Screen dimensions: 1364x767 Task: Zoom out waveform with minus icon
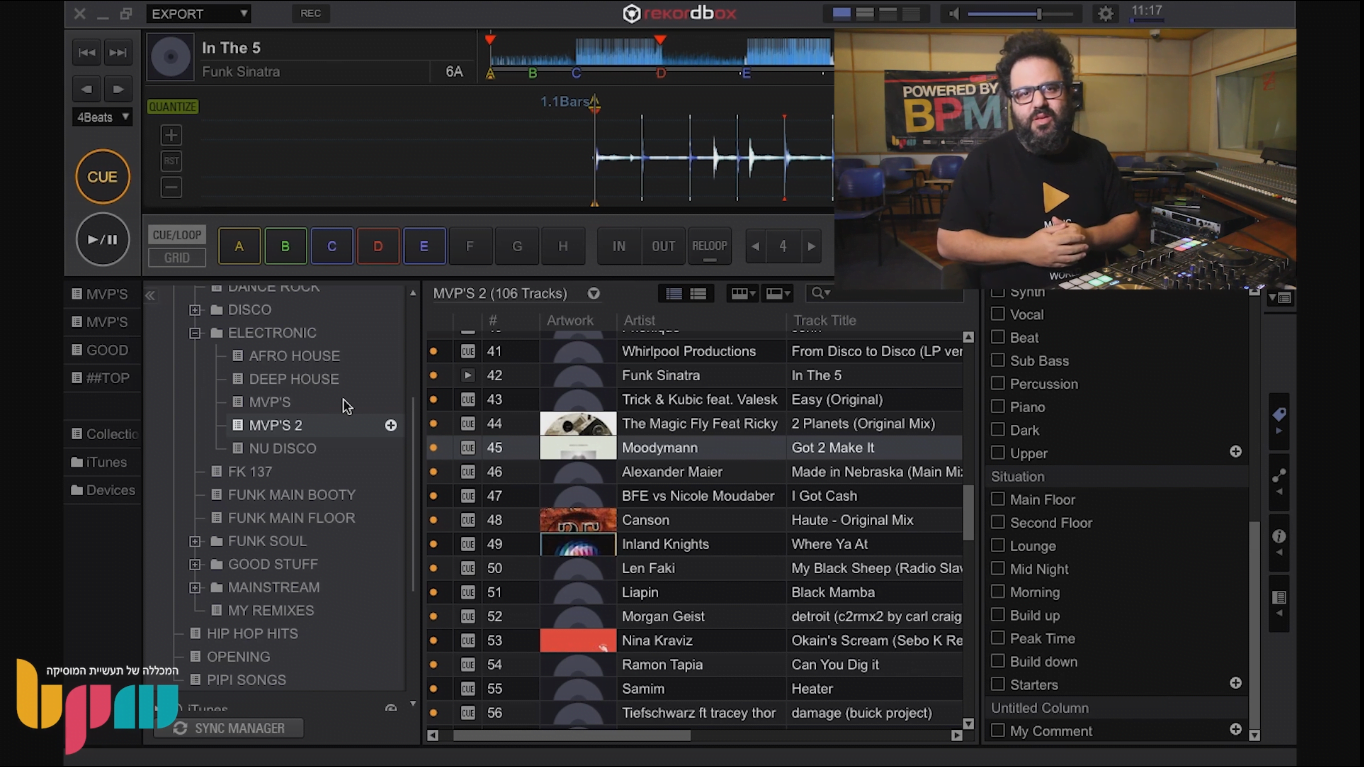(171, 187)
